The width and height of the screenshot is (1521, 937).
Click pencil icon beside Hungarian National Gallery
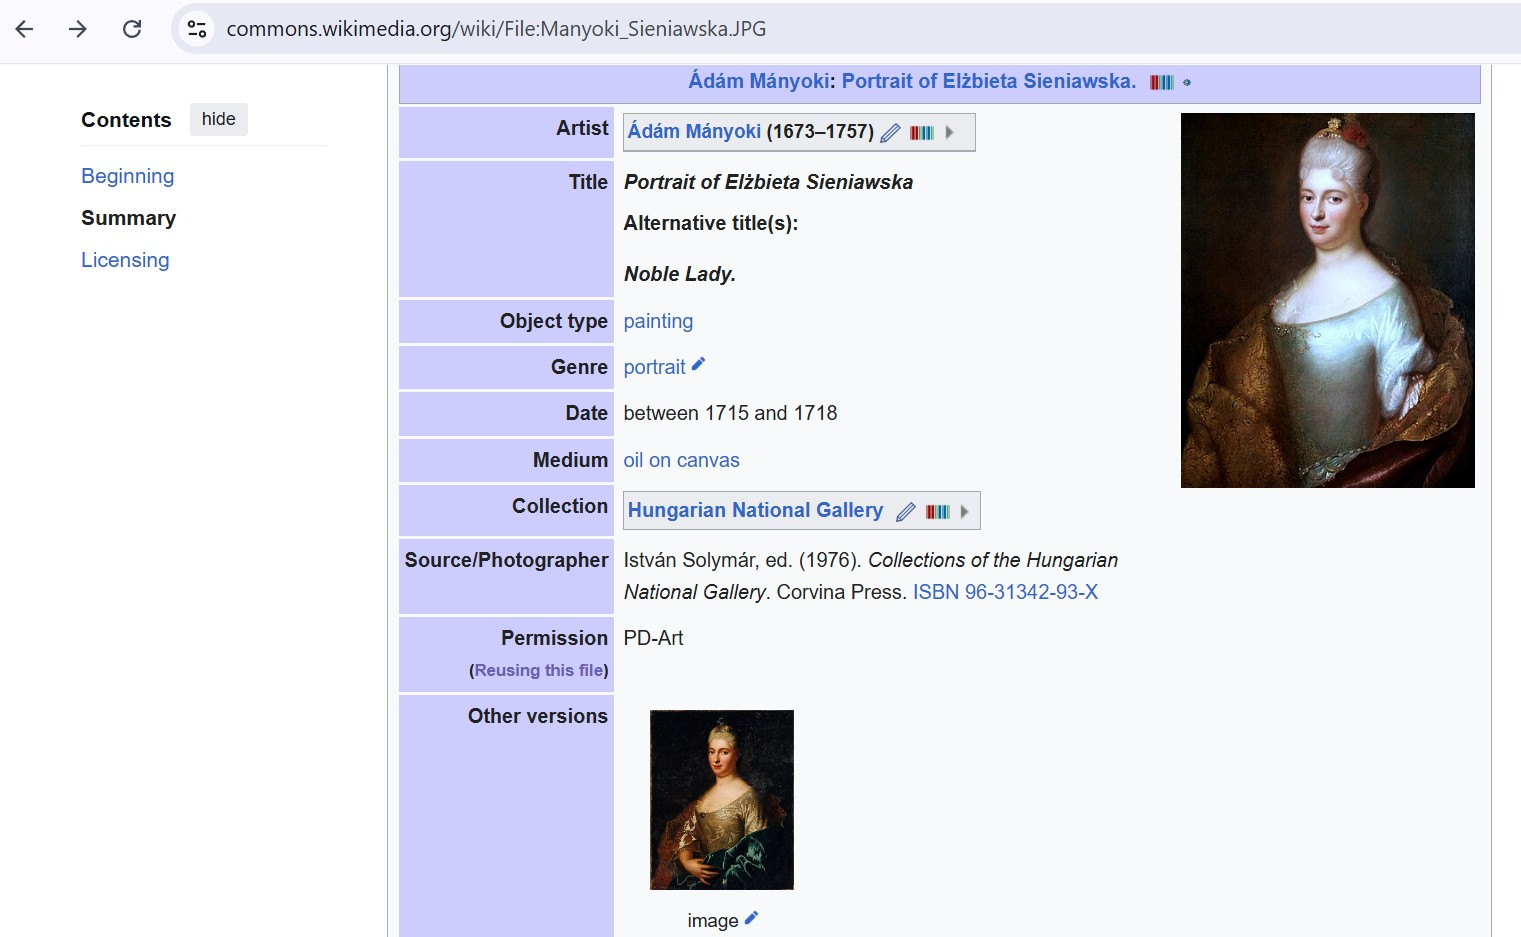pos(906,512)
